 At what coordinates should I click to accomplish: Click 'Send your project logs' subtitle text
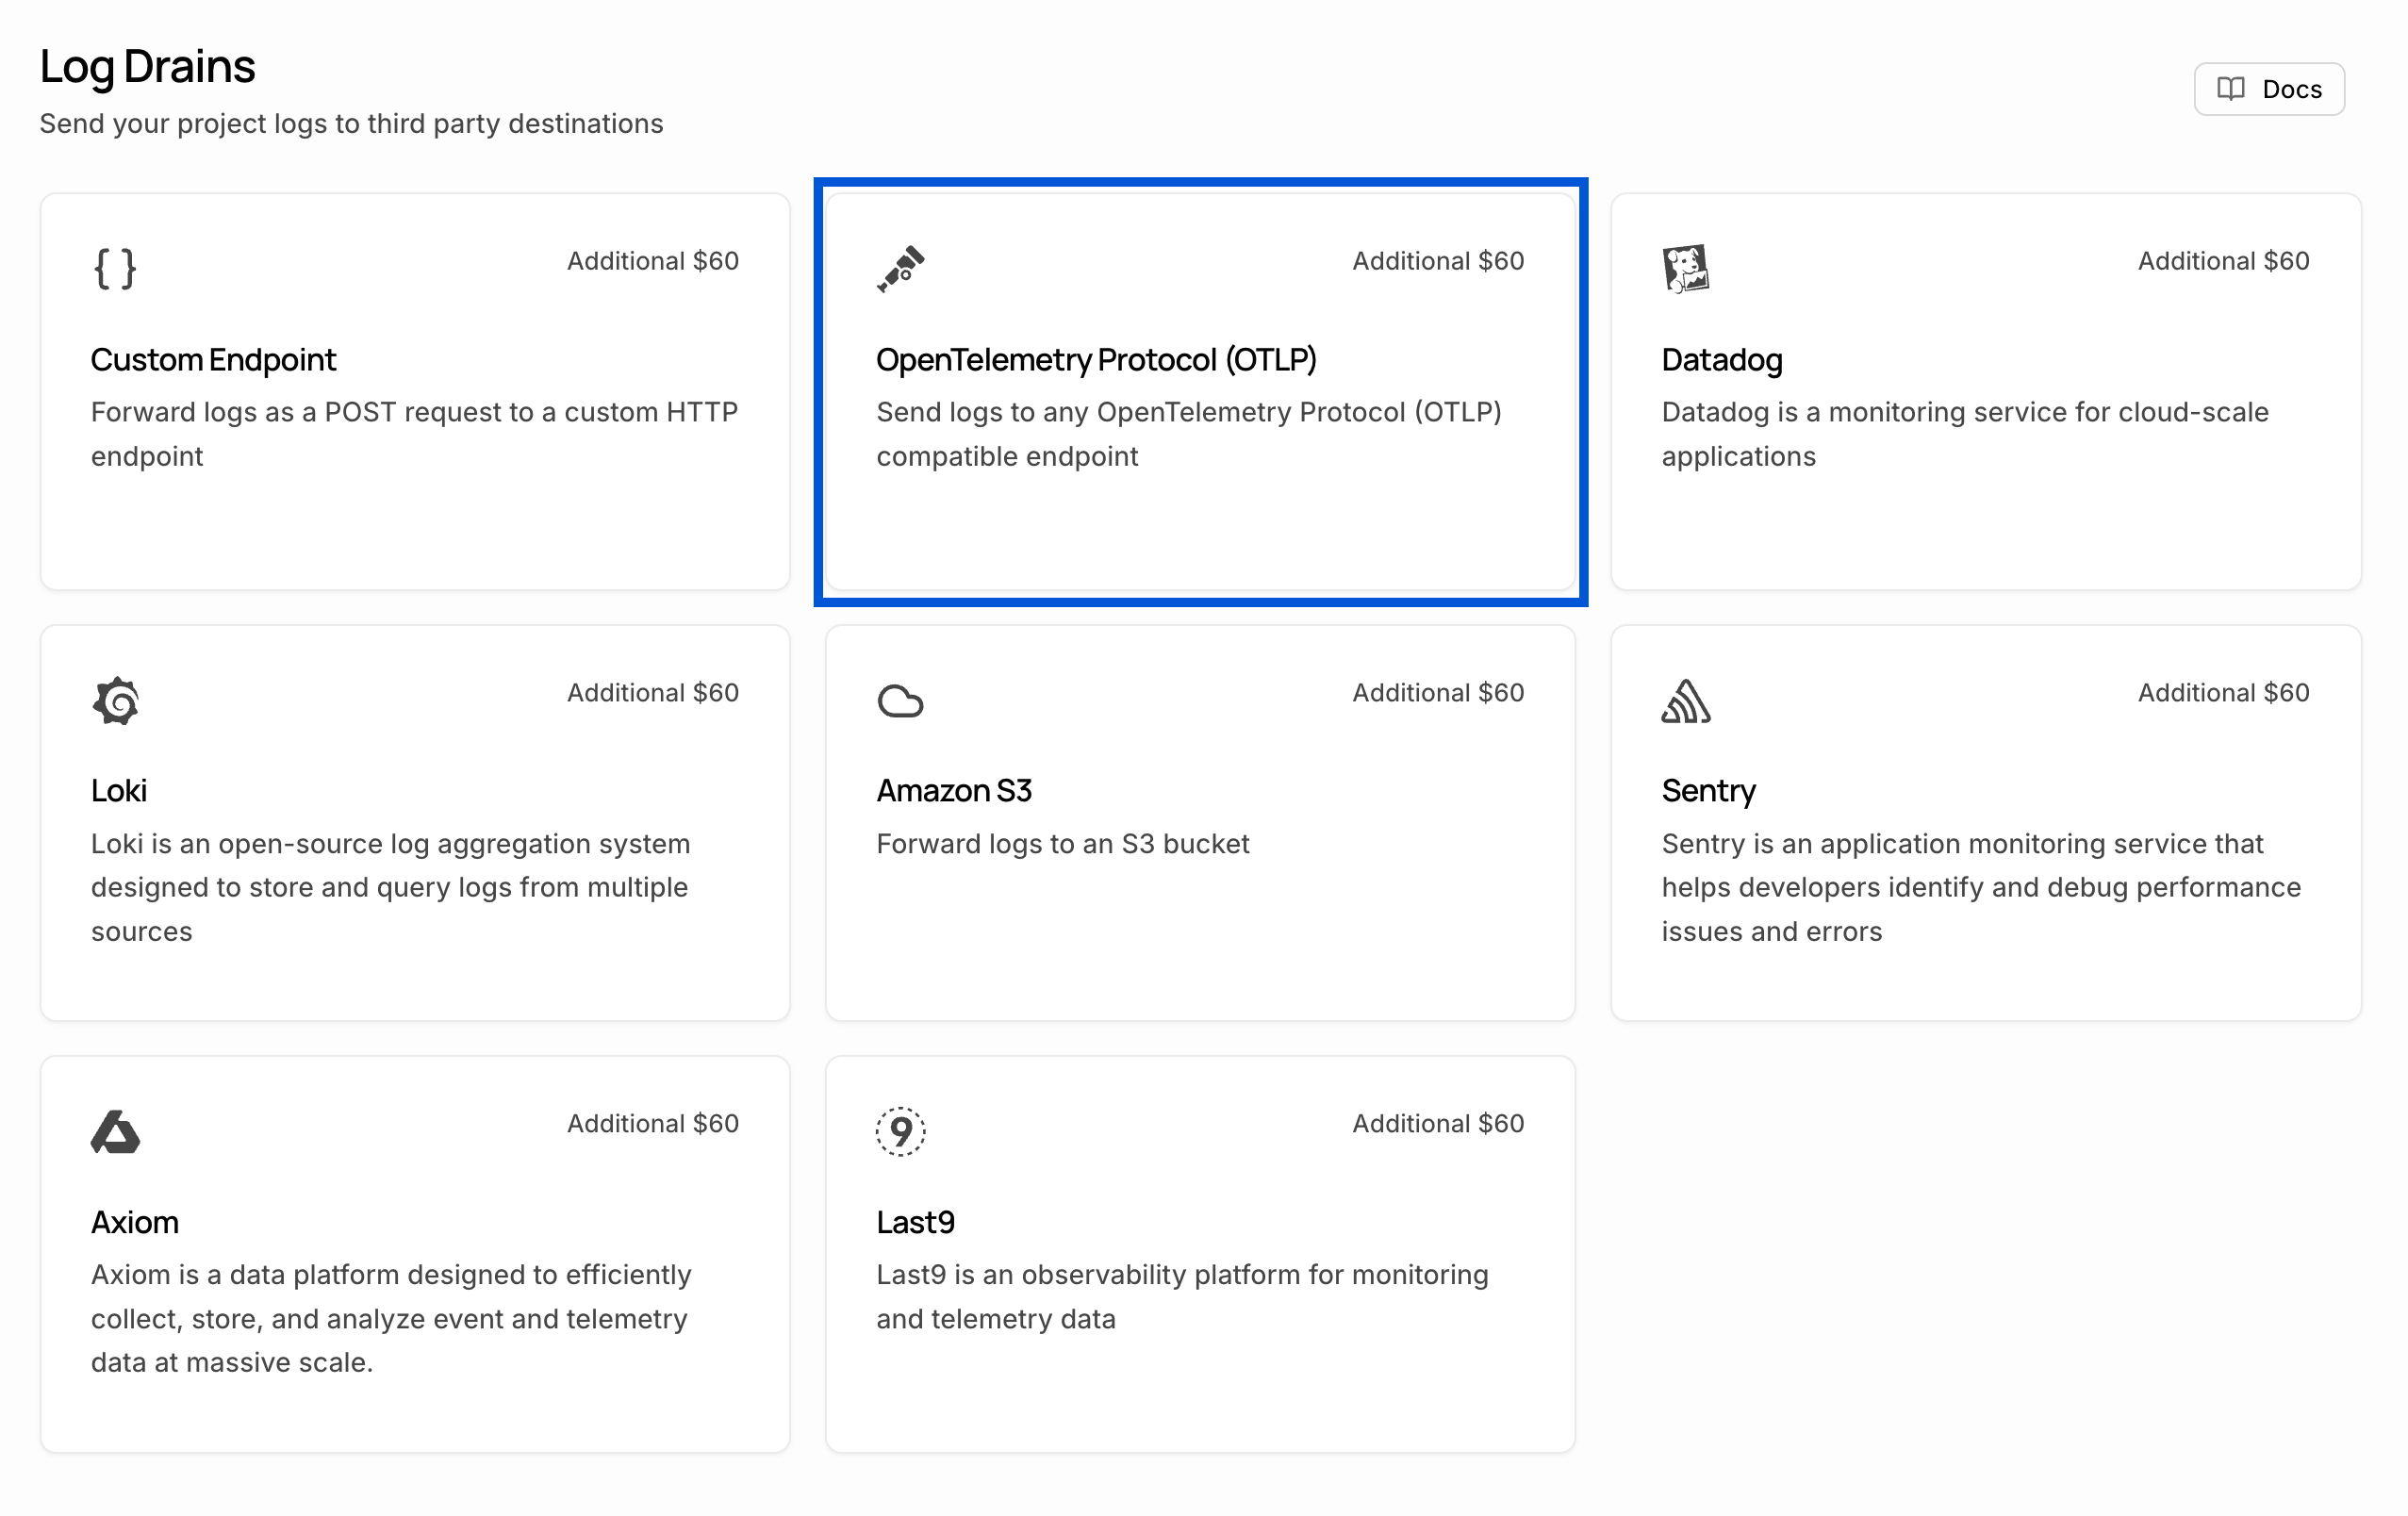(351, 124)
